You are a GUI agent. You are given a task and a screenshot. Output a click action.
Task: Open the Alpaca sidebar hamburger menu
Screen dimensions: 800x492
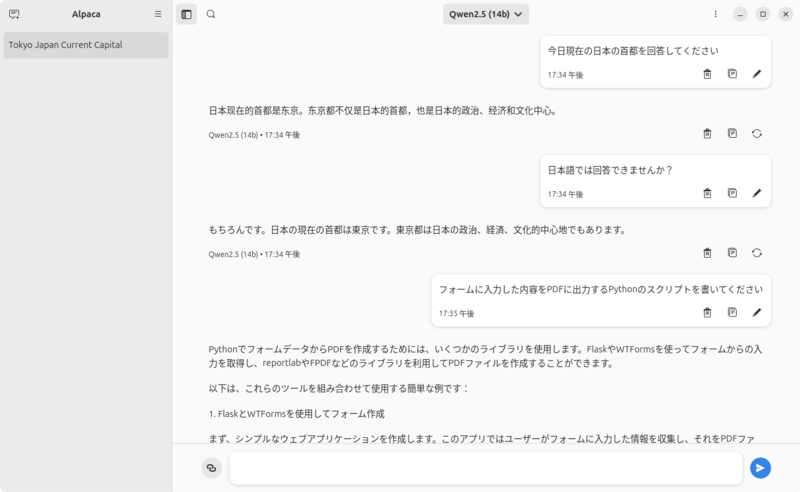tap(158, 14)
